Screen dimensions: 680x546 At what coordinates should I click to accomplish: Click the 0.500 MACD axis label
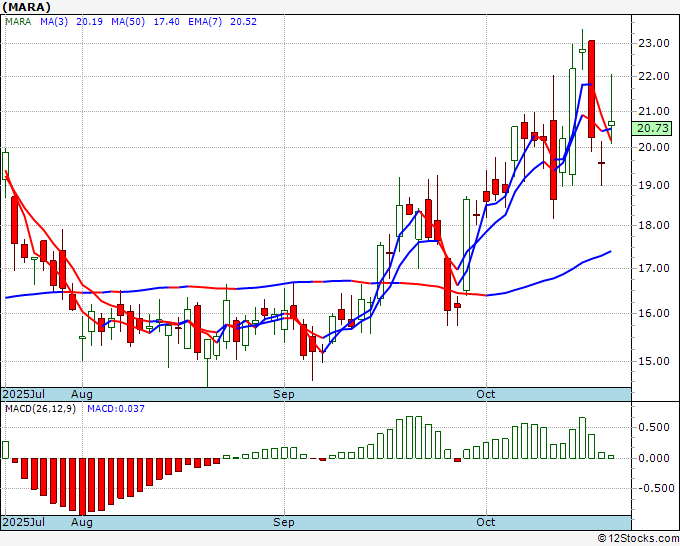pyautogui.click(x=654, y=428)
